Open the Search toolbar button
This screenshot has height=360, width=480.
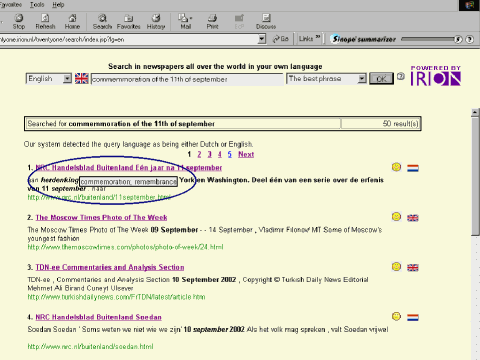point(102,21)
